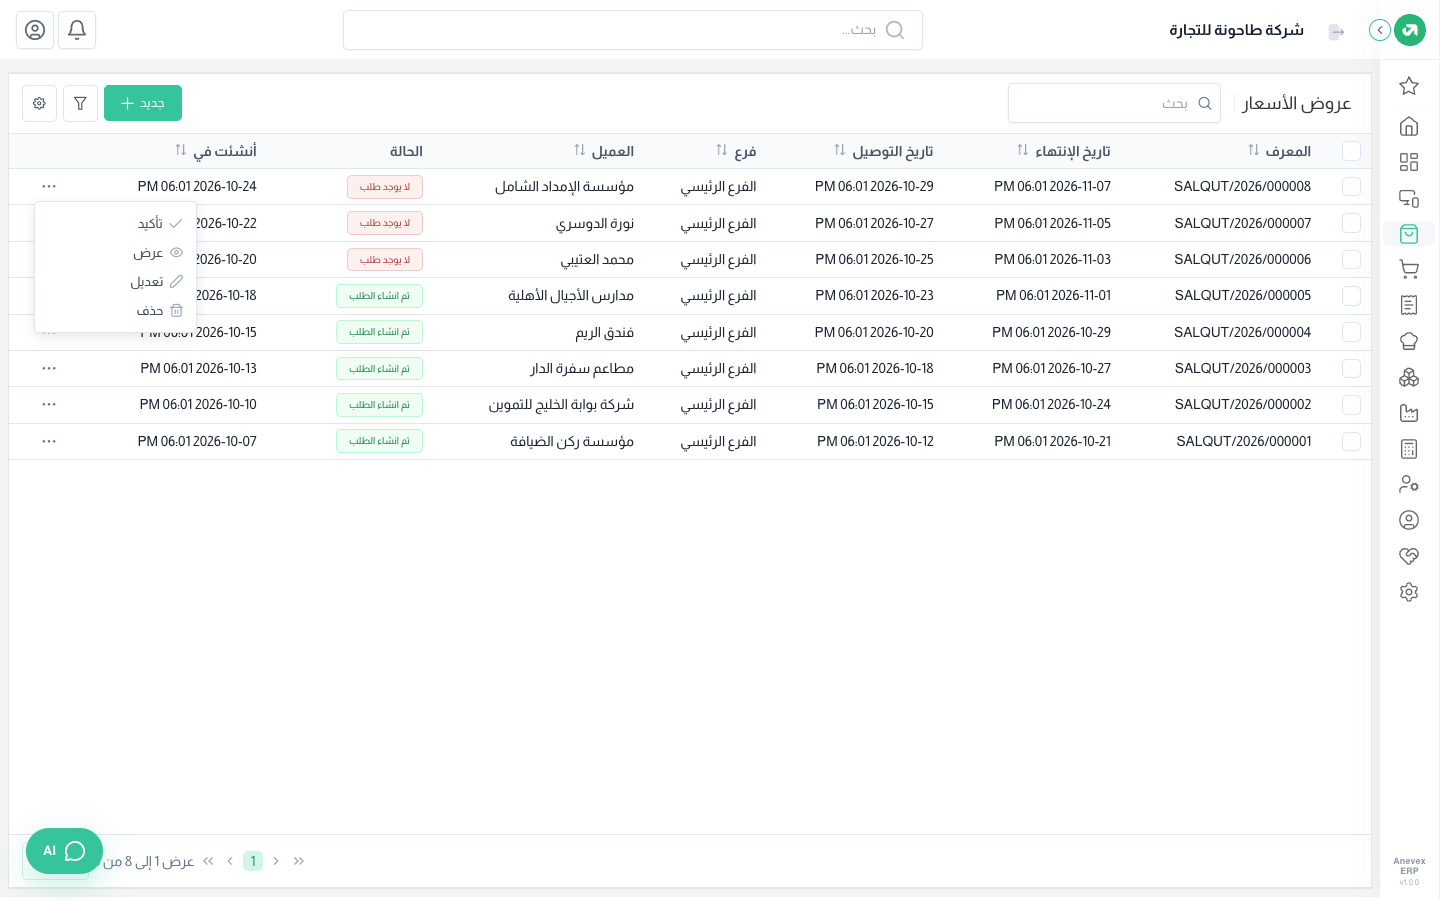Open table settings gear next to the filter

39,103
